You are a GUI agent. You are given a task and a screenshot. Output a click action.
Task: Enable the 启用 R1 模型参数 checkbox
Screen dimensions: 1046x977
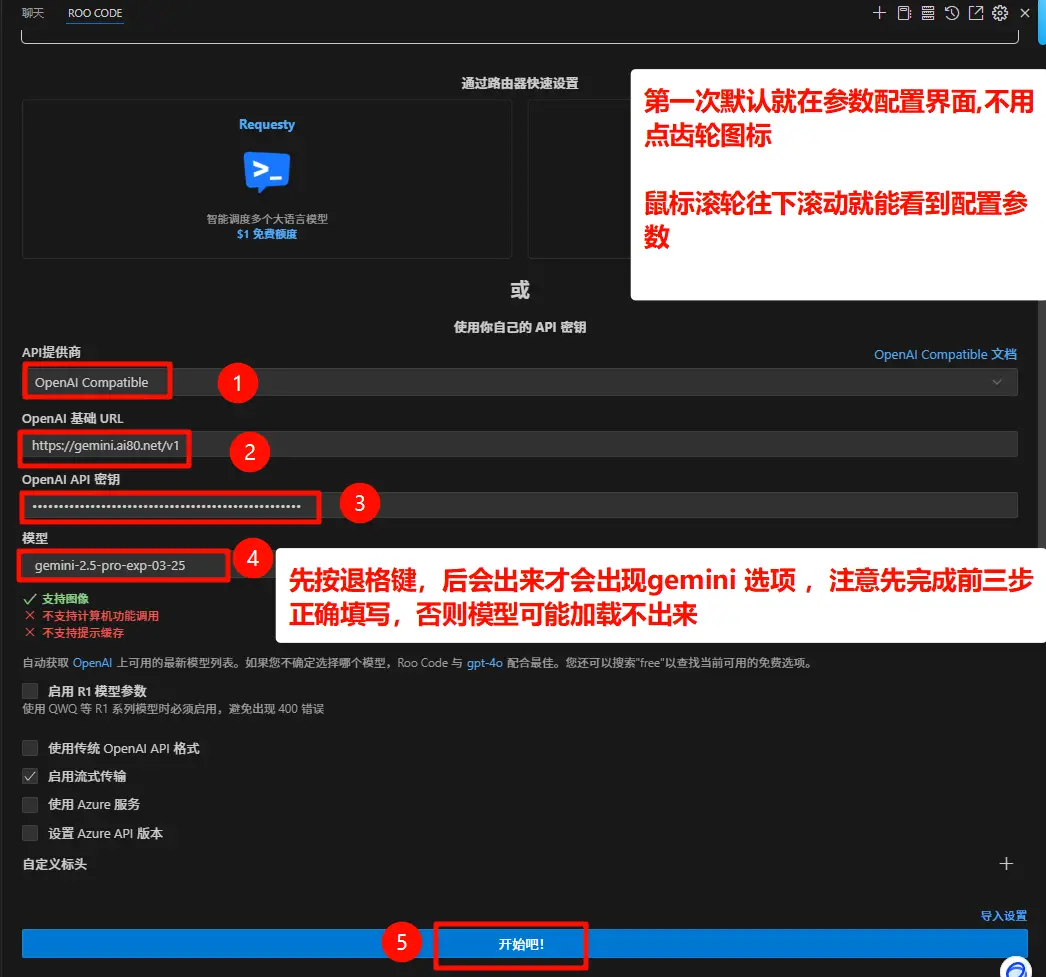coord(30,691)
